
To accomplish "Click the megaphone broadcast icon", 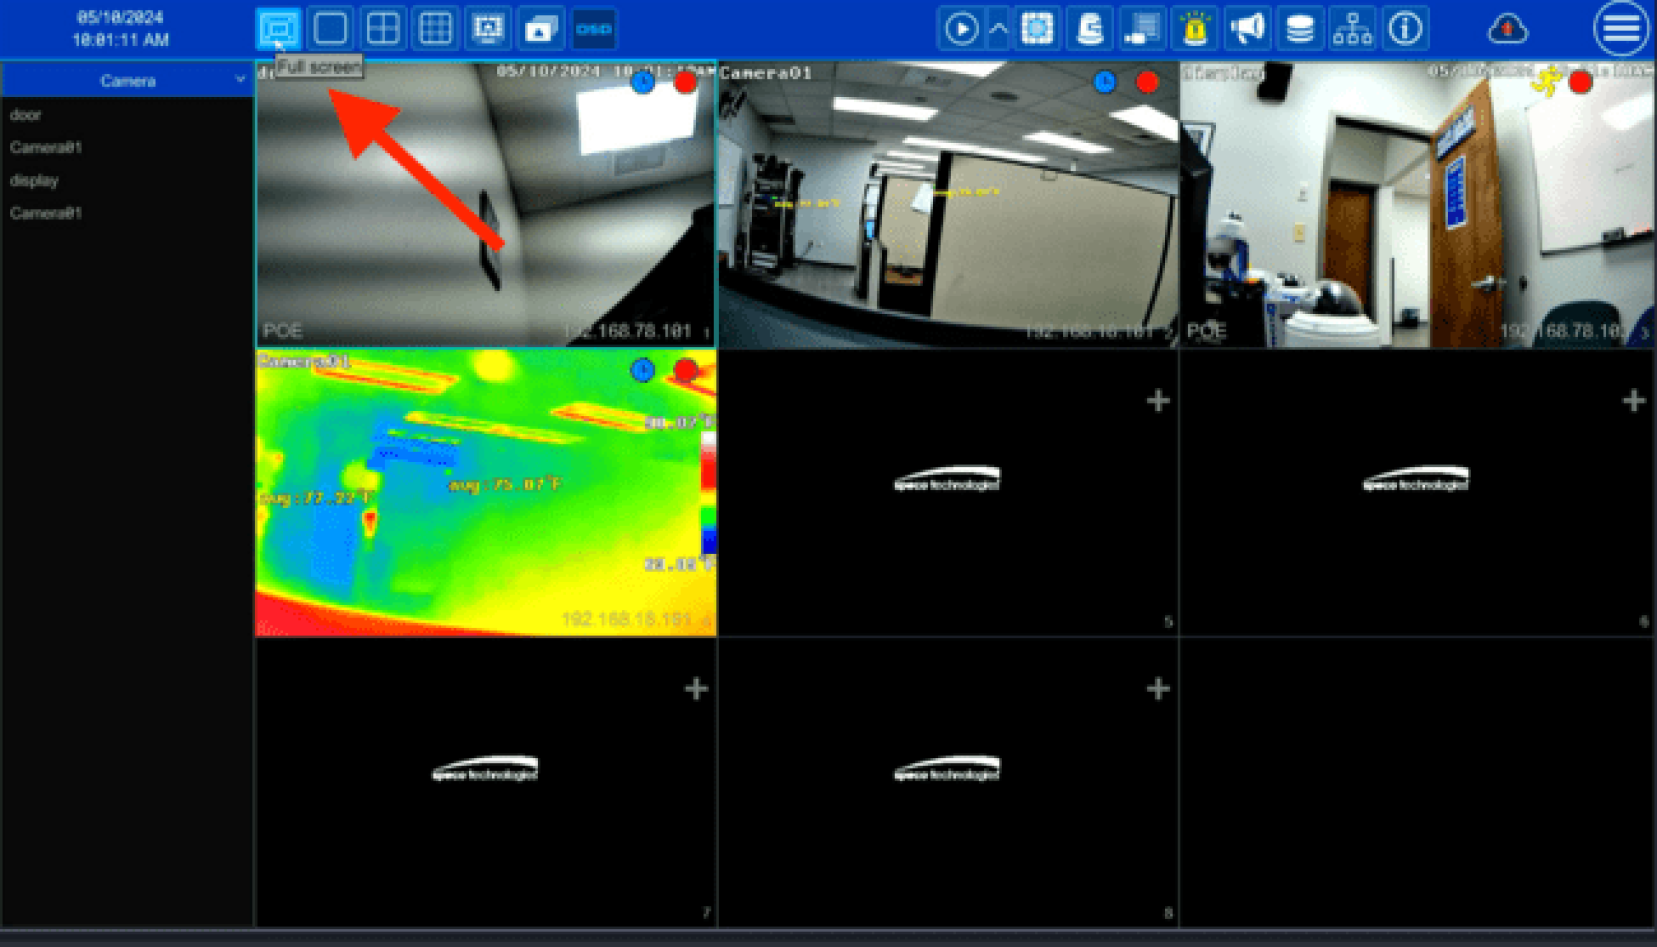I will [x=1247, y=29].
